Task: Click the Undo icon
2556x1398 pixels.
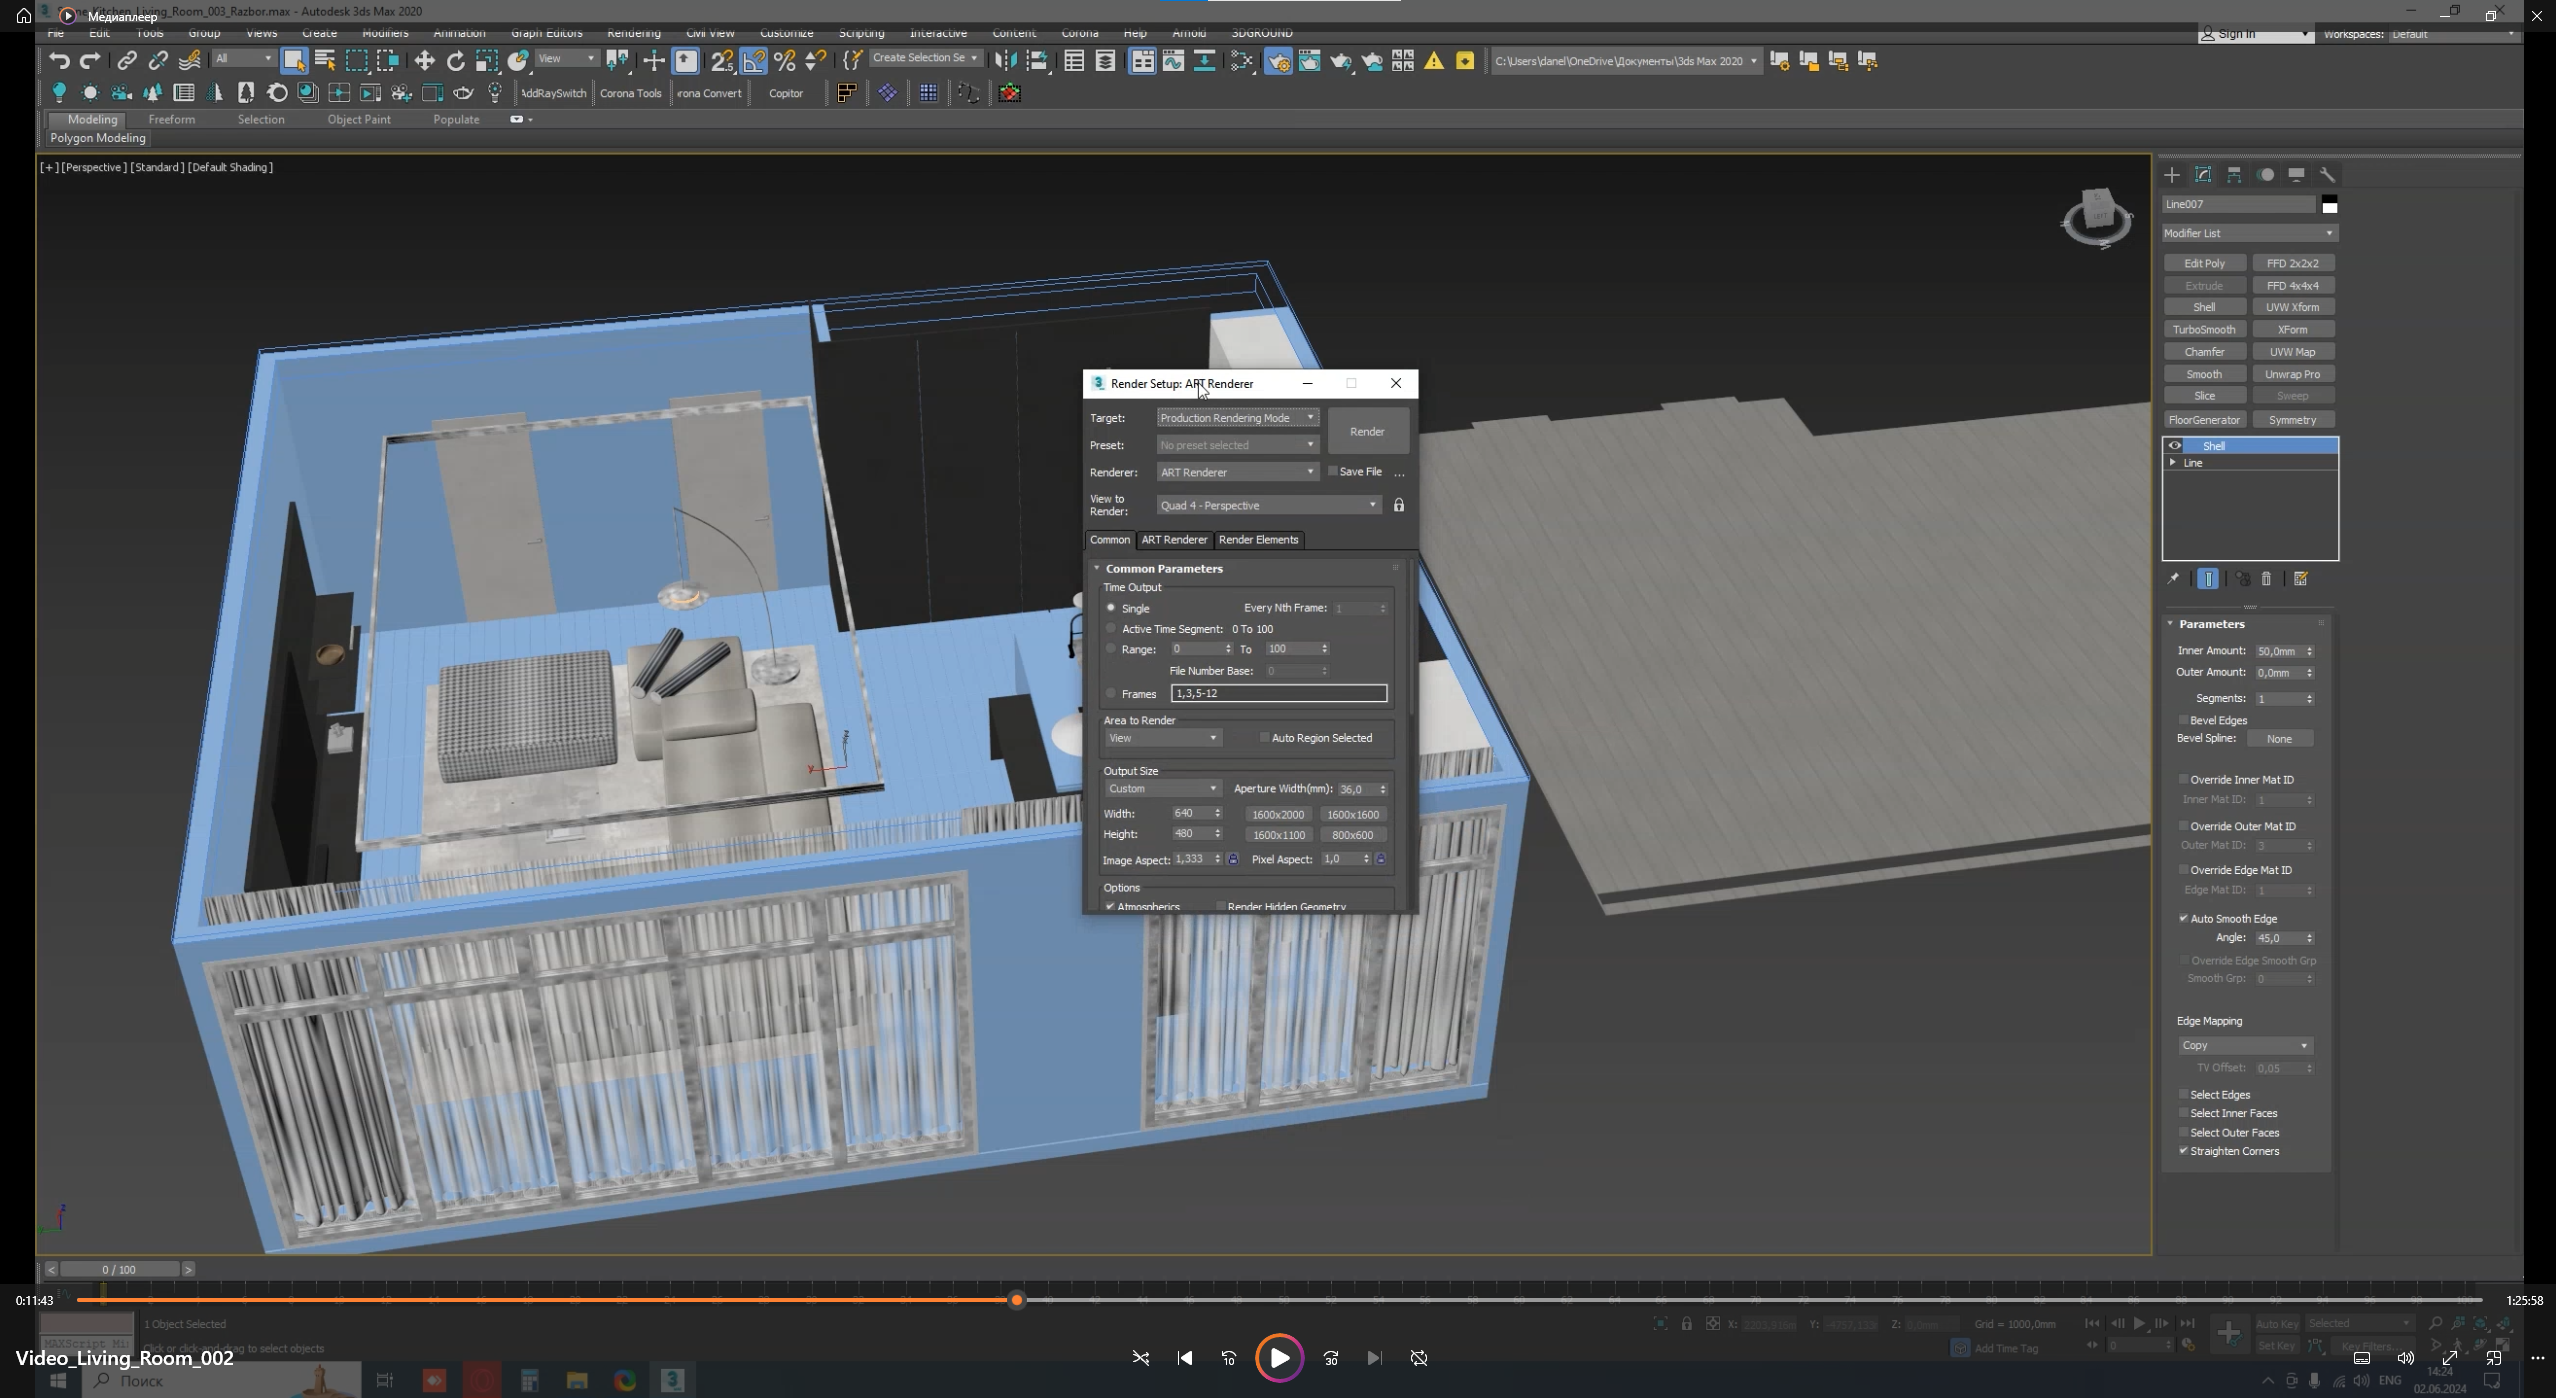Action: pos(58,60)
